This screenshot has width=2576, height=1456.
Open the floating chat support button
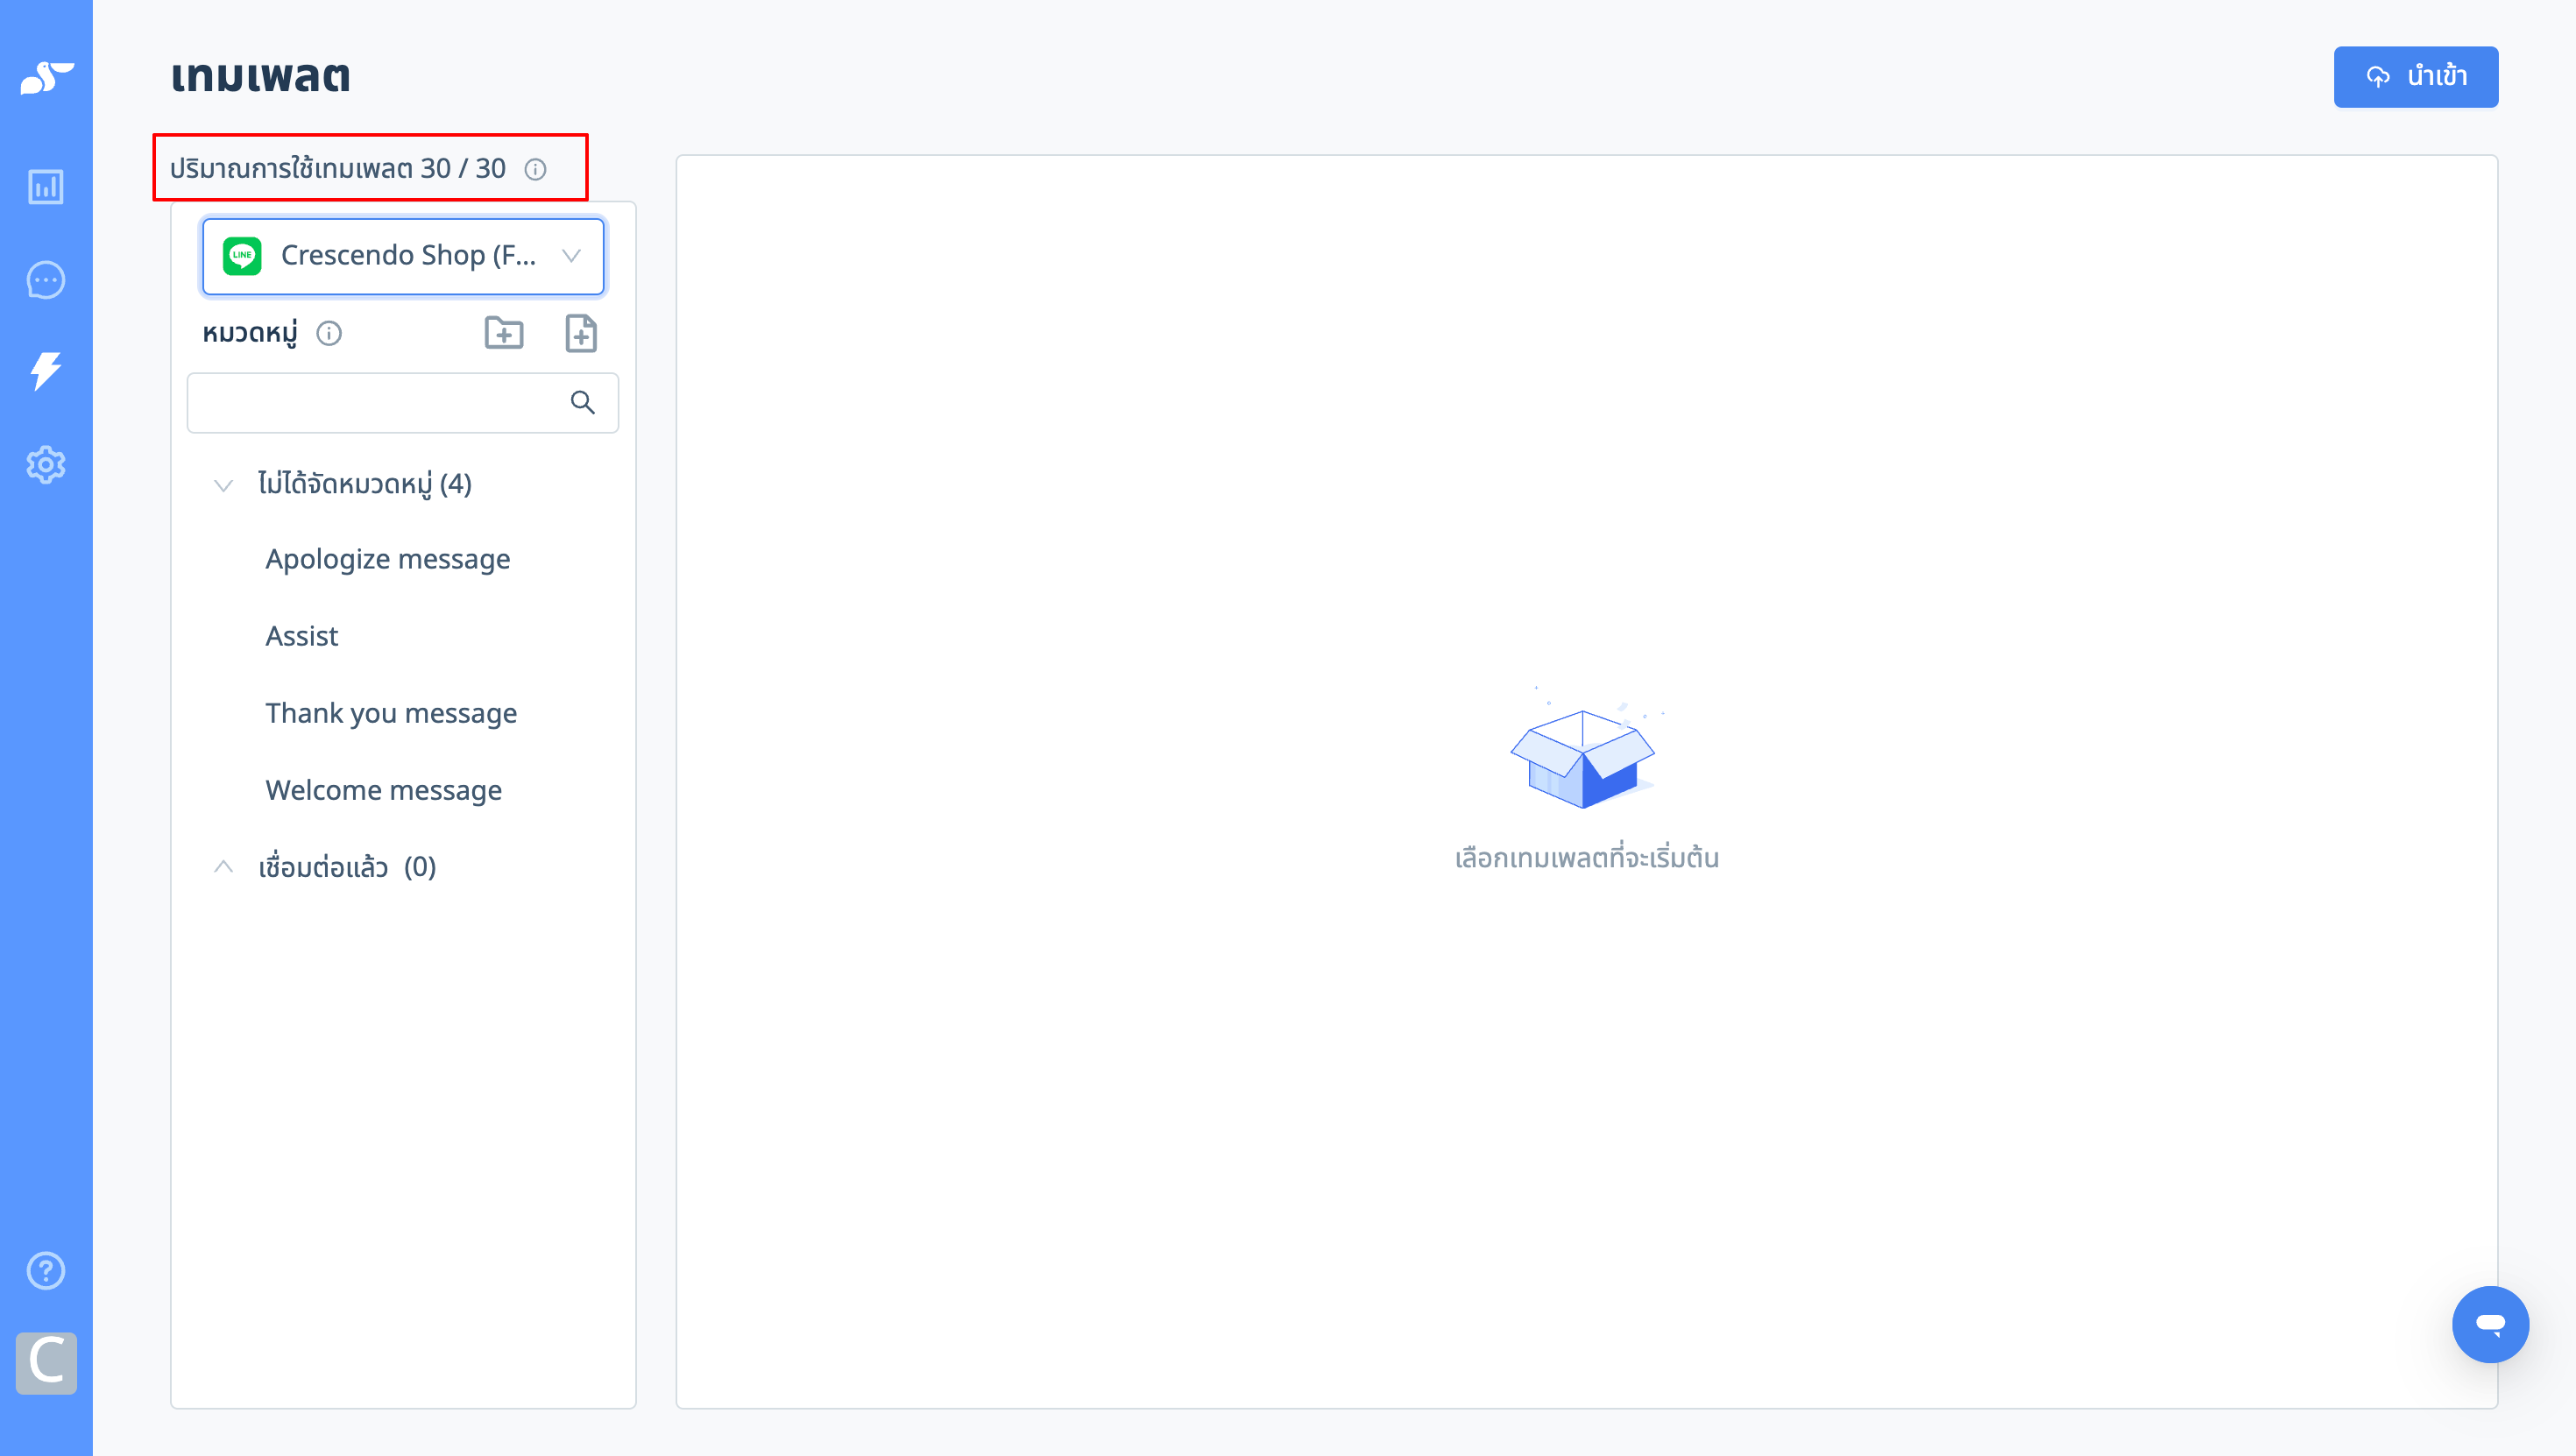[x=2490, y=1324]
